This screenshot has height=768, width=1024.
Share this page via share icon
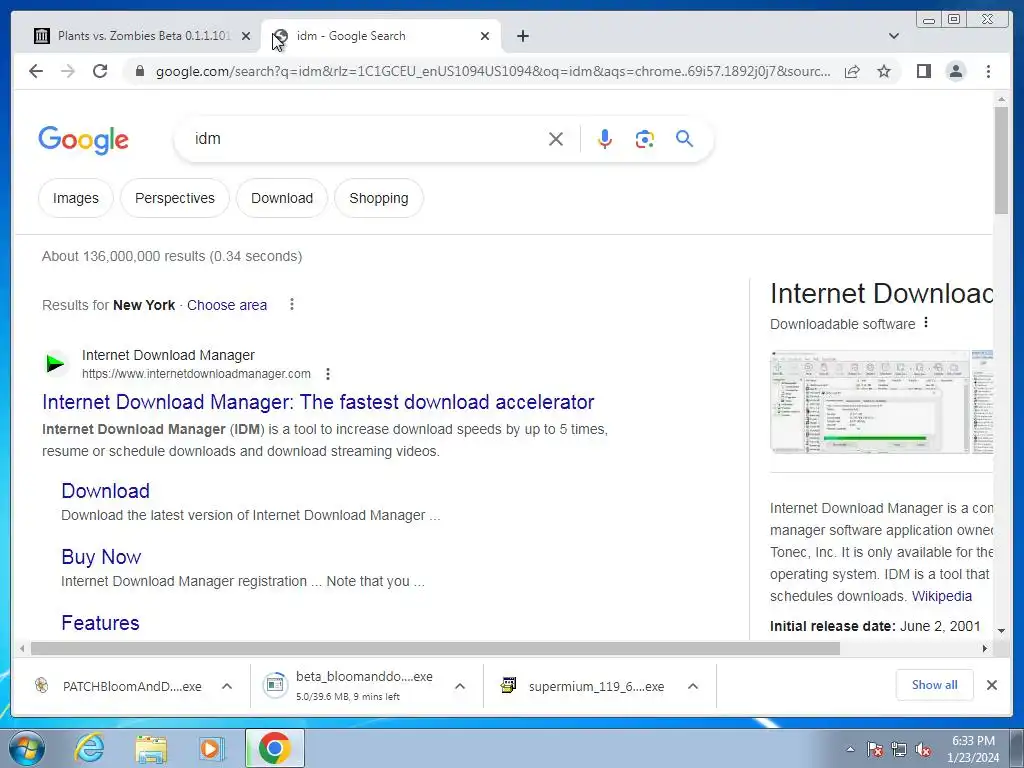click(852, 71)
